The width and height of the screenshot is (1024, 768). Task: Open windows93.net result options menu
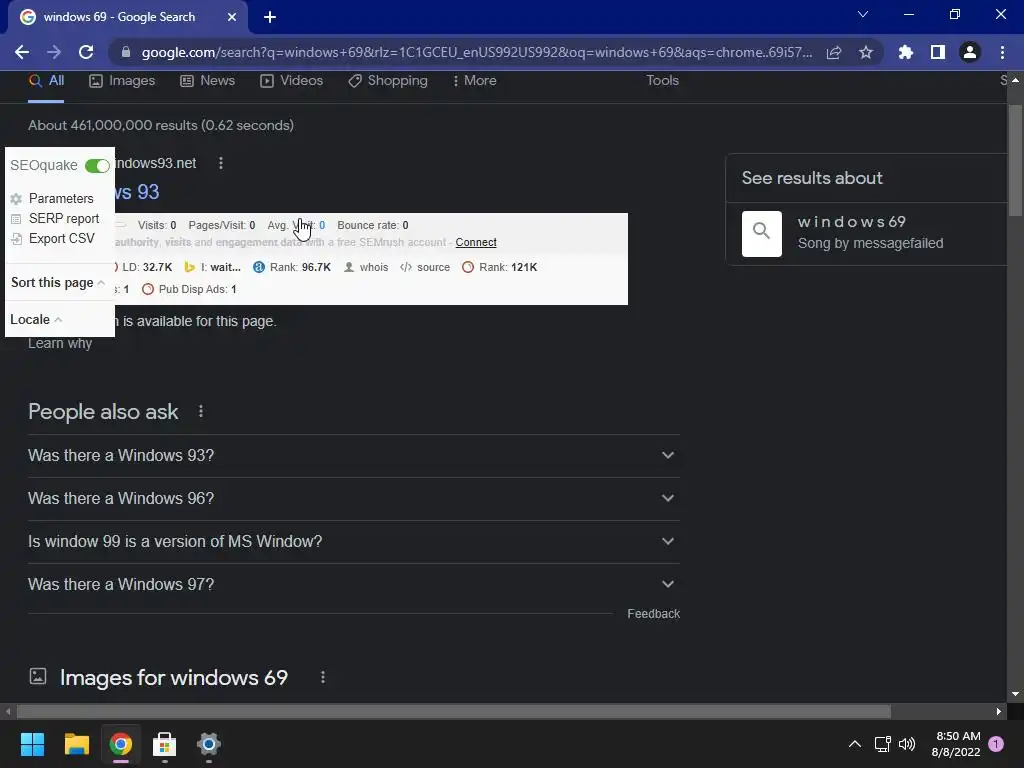pyautogui.click(x=221, y=163)
